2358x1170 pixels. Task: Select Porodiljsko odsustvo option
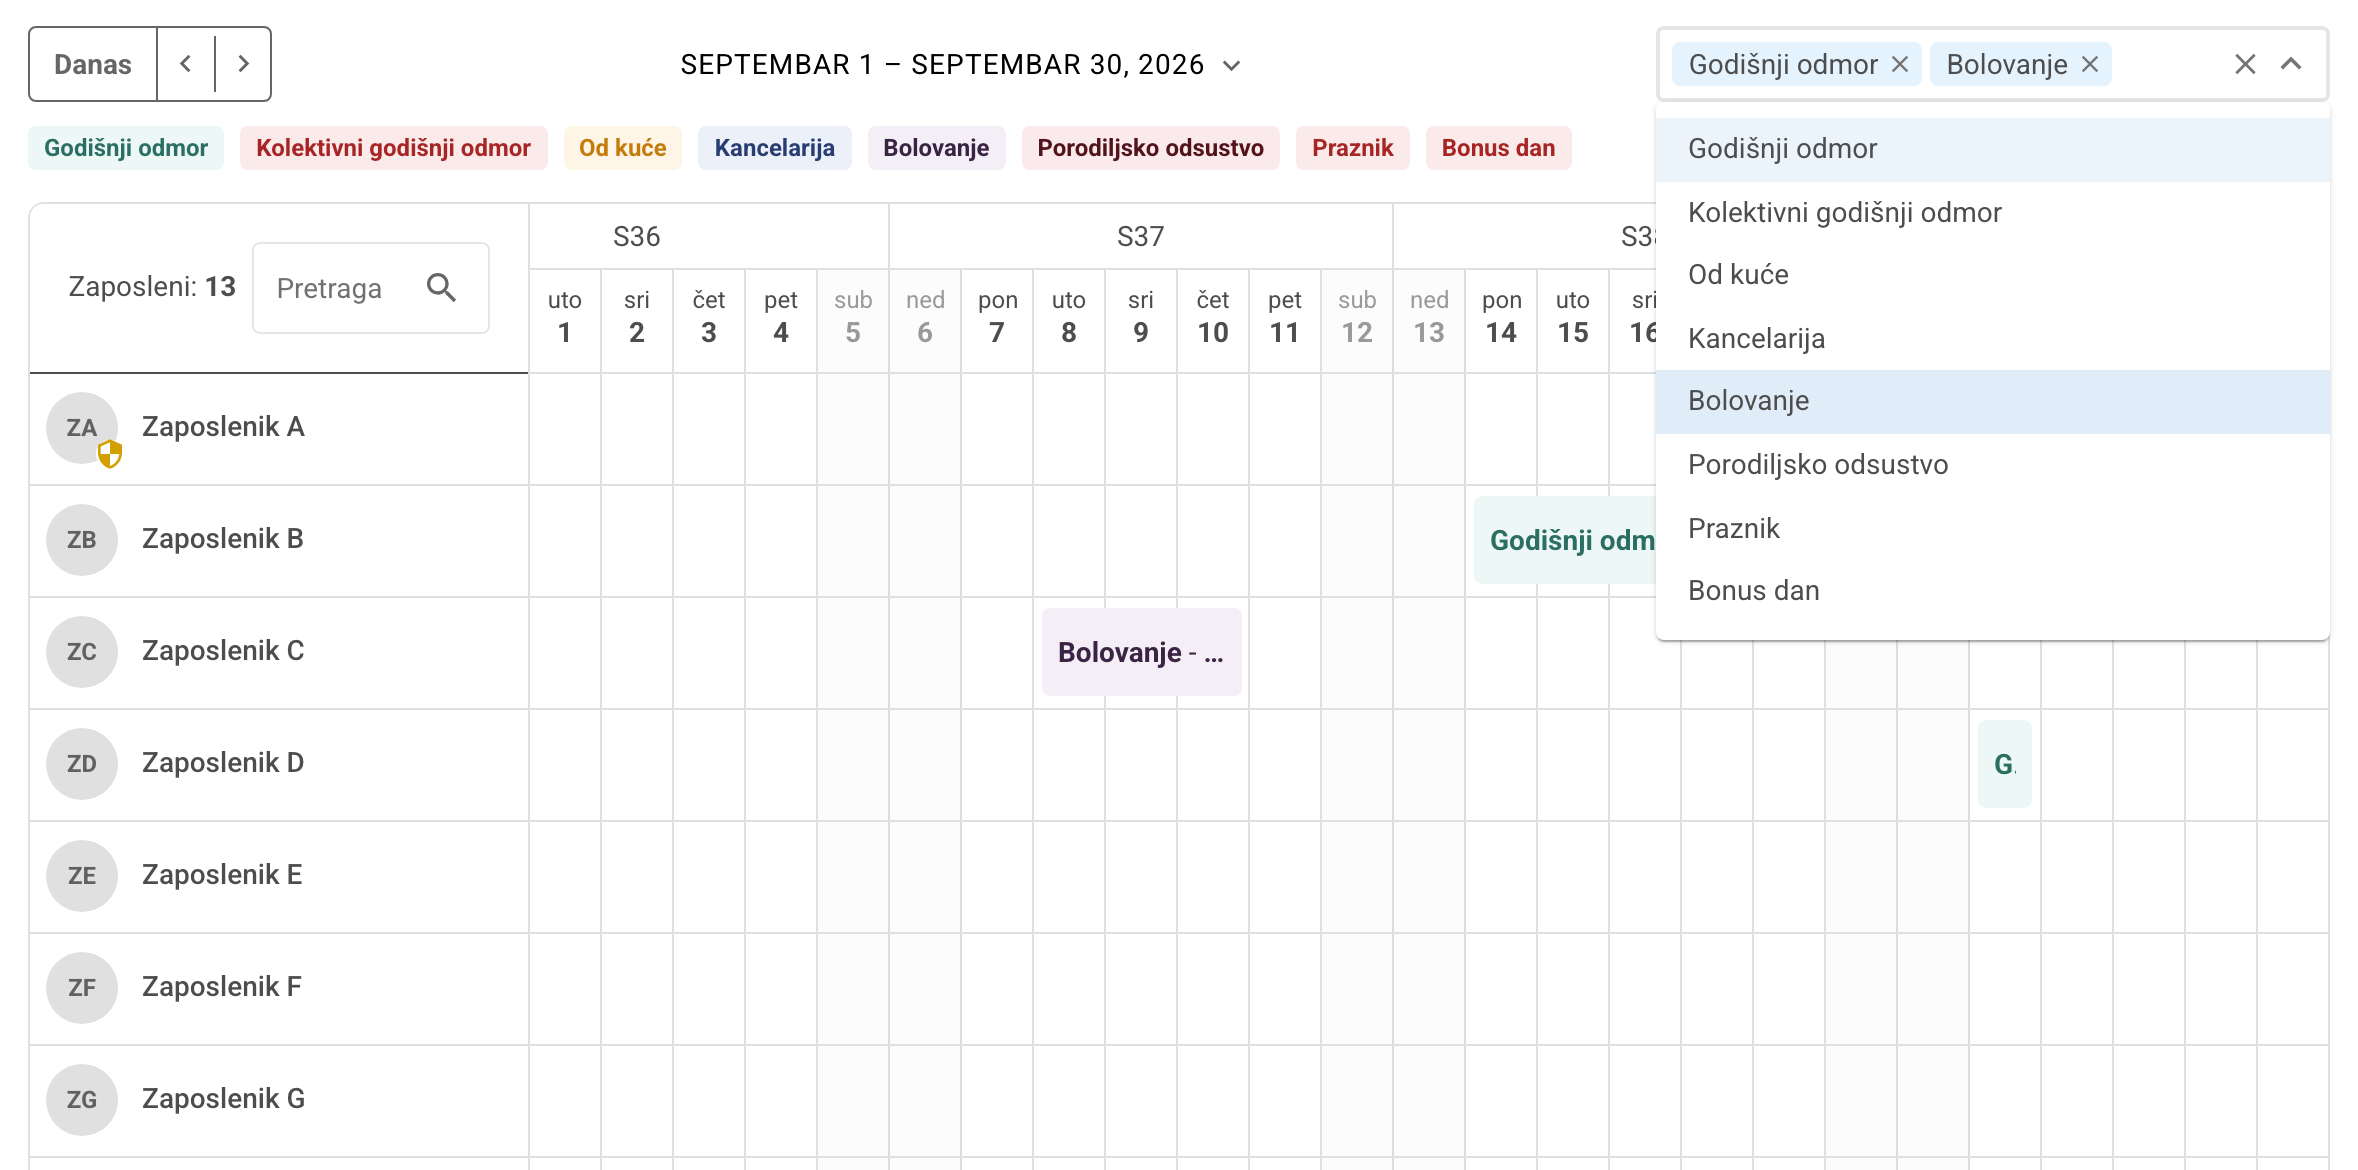[x=1992, y=464]
